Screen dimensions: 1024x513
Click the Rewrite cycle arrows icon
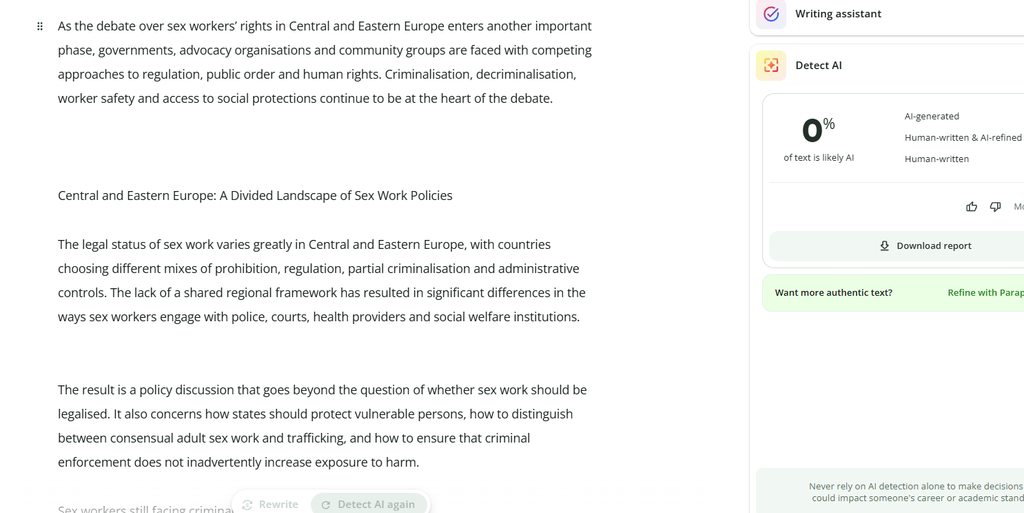click(x=248, y=505)
